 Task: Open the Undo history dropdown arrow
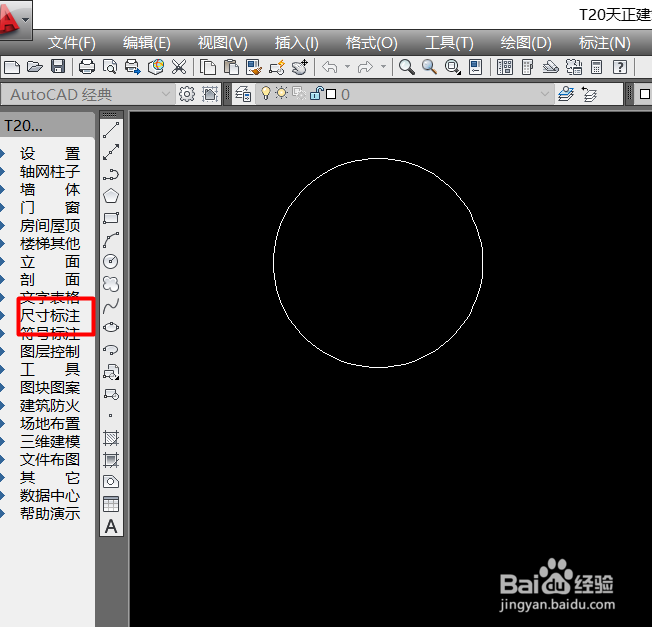point(348,67)
